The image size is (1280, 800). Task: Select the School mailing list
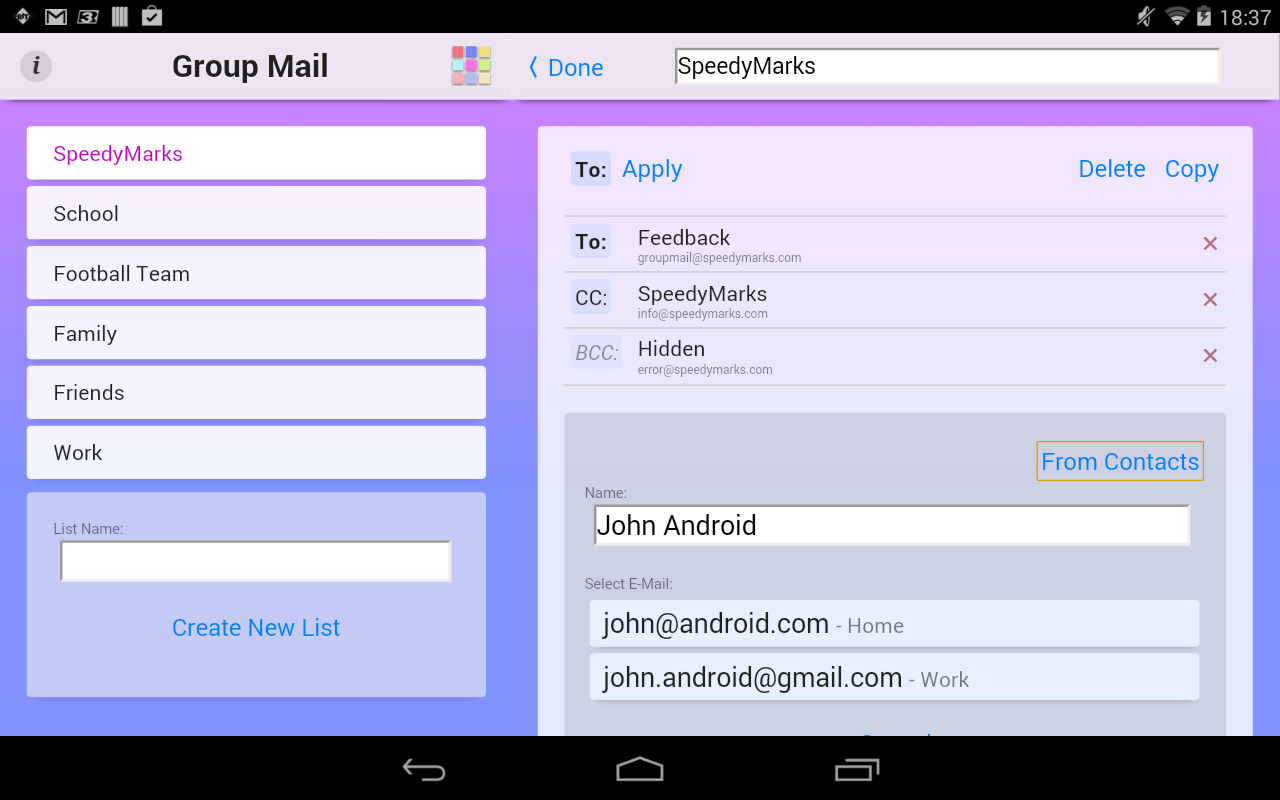coord(256,212)
